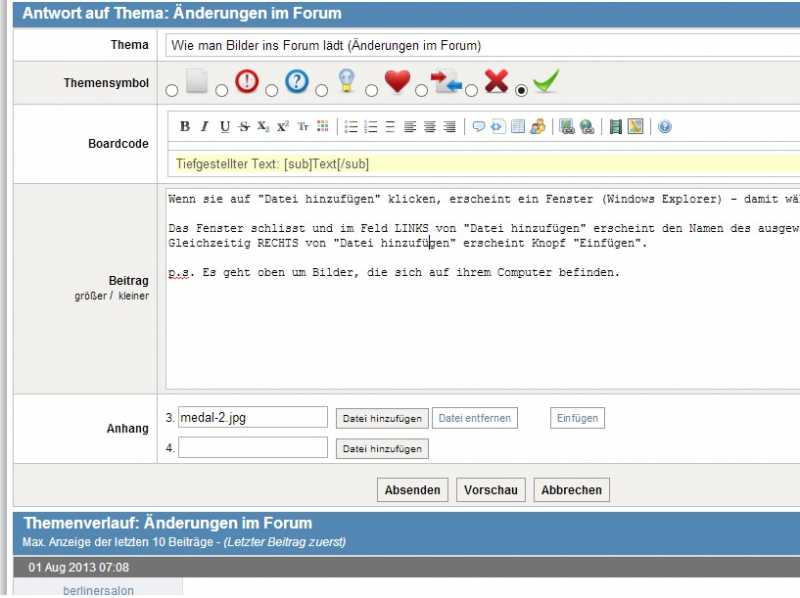Center-align the text

pos(429,127)
